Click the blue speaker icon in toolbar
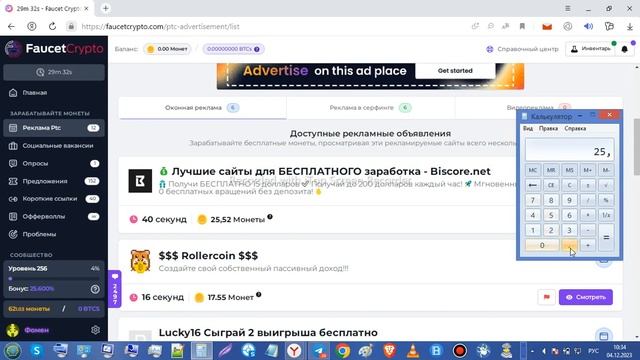Image resolution: width=640 pixels, height=360 pixels. pos(588,27)
